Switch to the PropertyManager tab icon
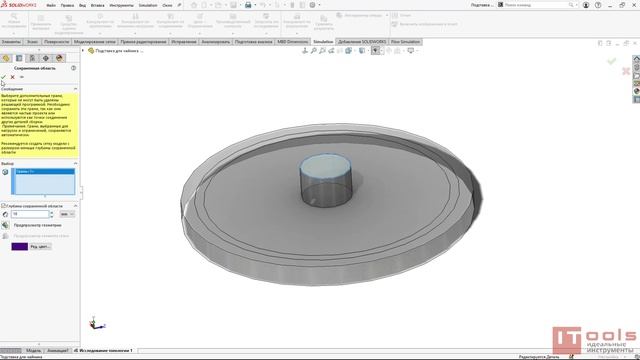This screenshot has width=640, height=360. (19, 58)
